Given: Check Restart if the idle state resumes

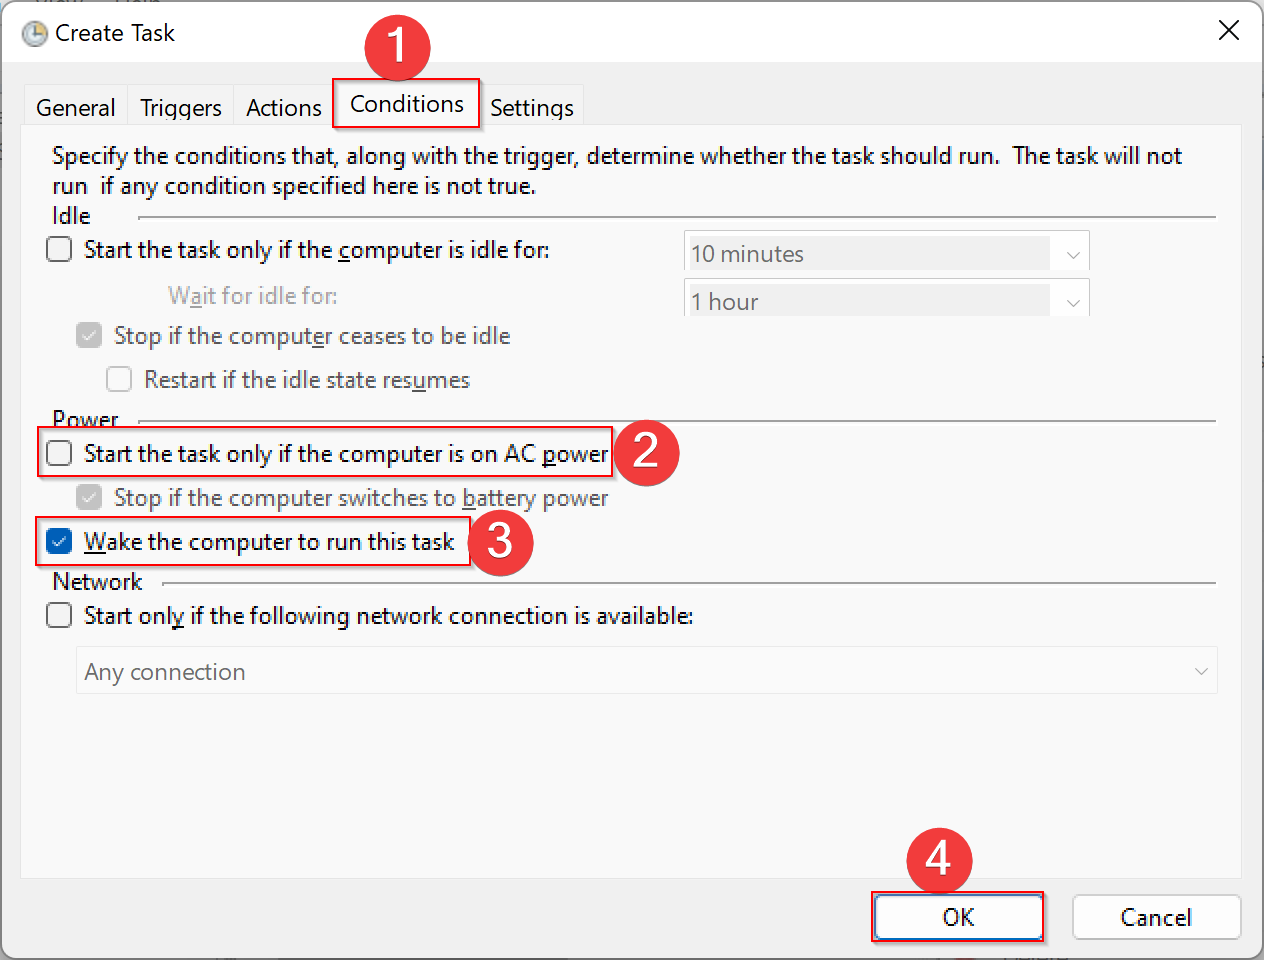Looking at the screenshot, I should pyautogui.click(x=119, y=379).
